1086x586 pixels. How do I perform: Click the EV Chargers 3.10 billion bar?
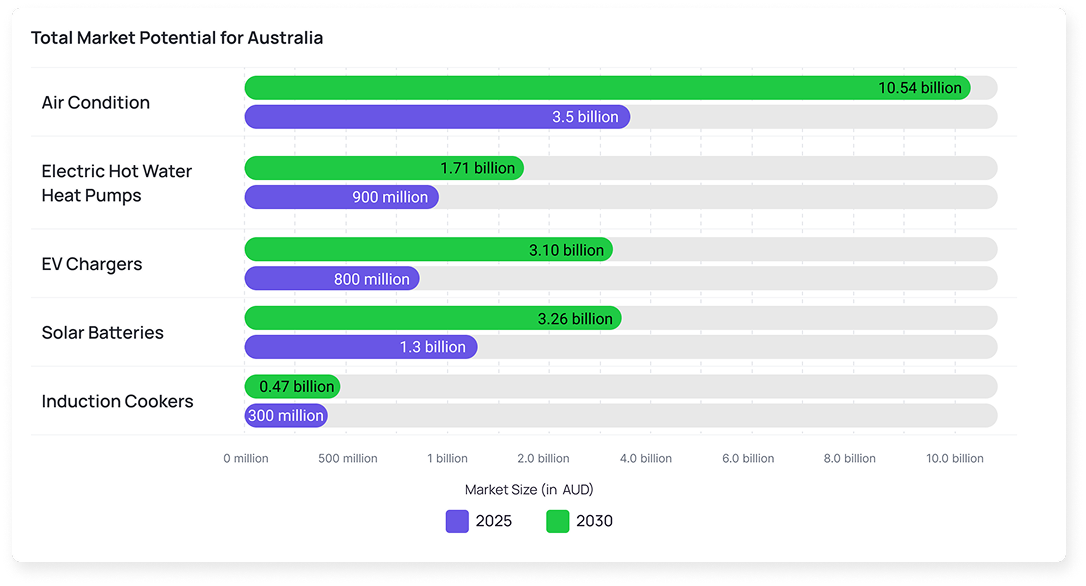(428, 250)
